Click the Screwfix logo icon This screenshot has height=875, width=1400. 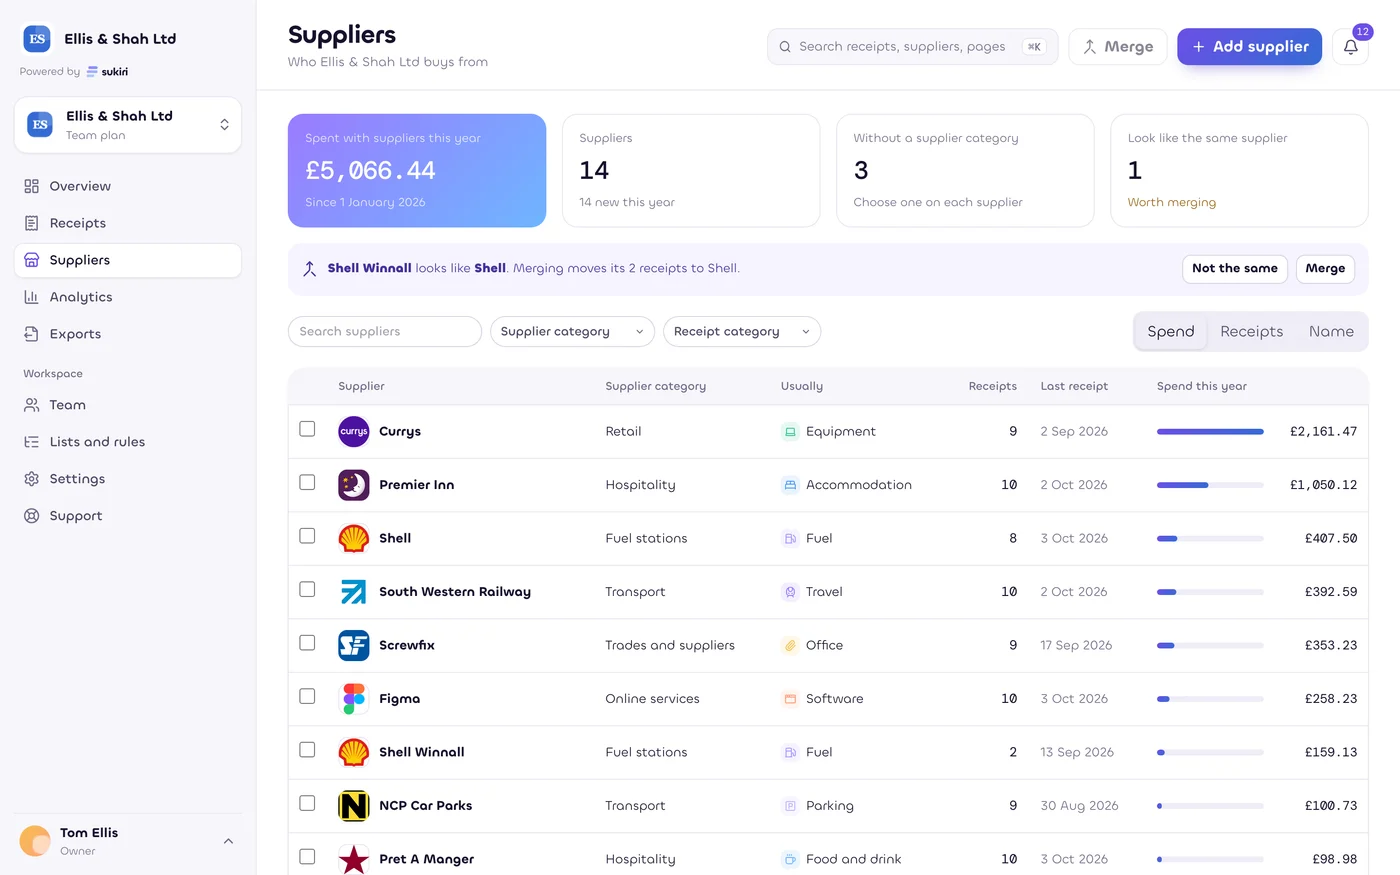pos(354,645)
